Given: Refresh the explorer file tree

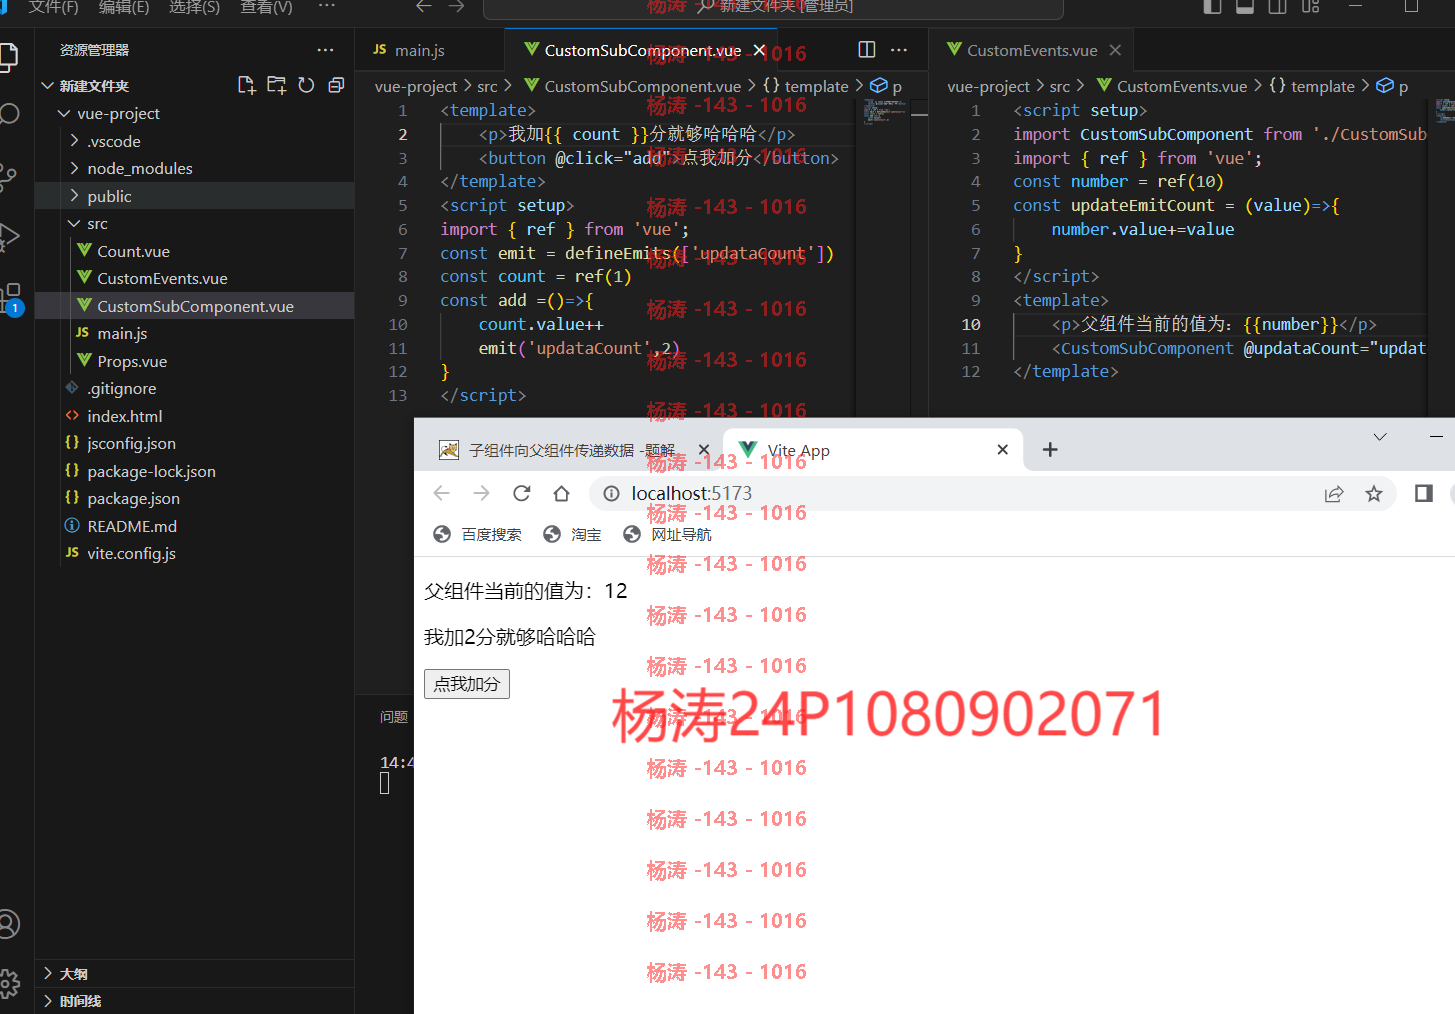Looking at the screenshot, I should click(x=306, y=85).
